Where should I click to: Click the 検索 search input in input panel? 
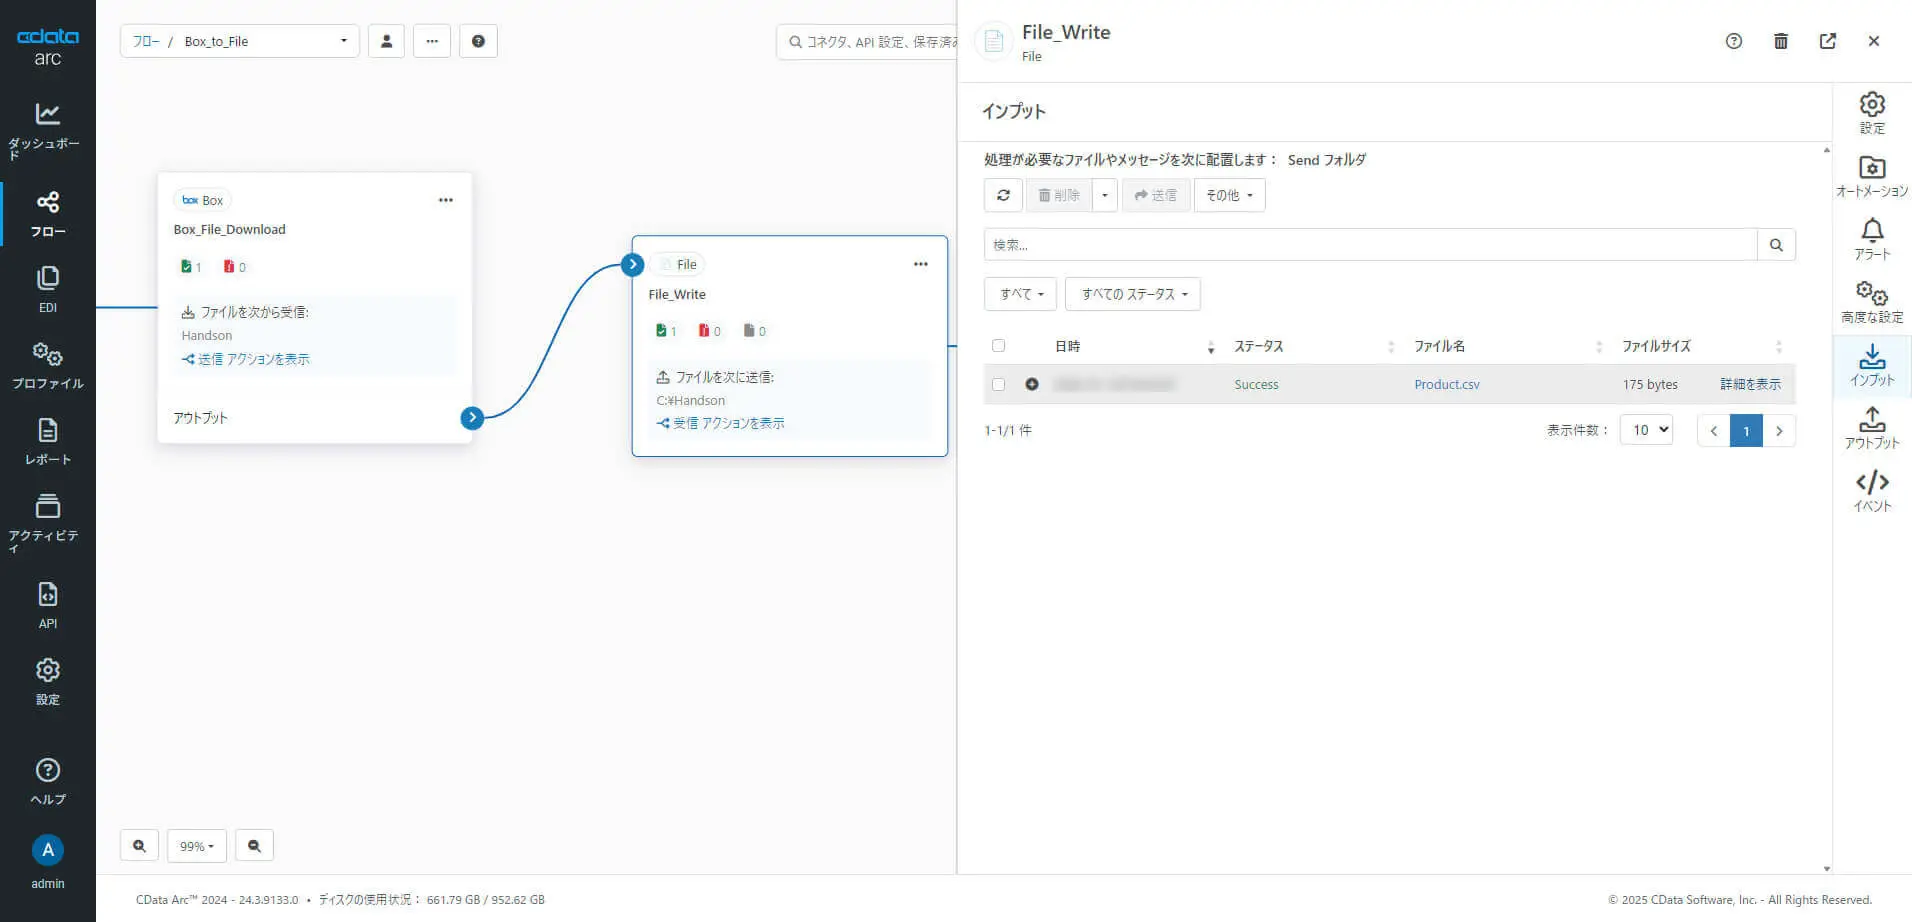coord(1371,244)
